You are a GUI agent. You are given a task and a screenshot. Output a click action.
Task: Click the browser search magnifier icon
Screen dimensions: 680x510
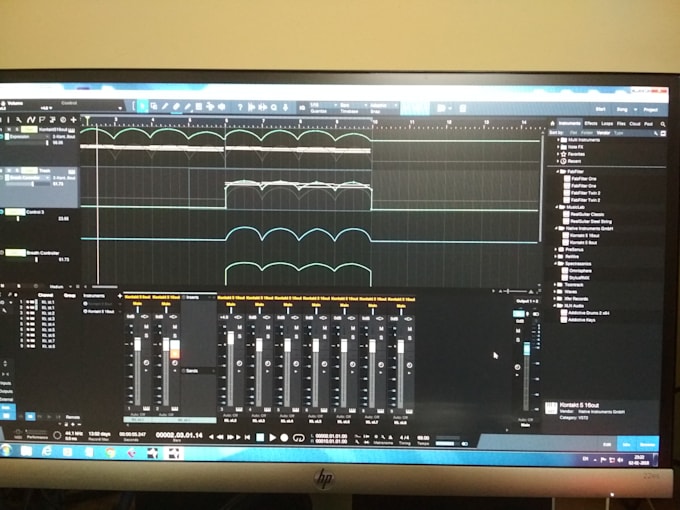click(663, 124)
